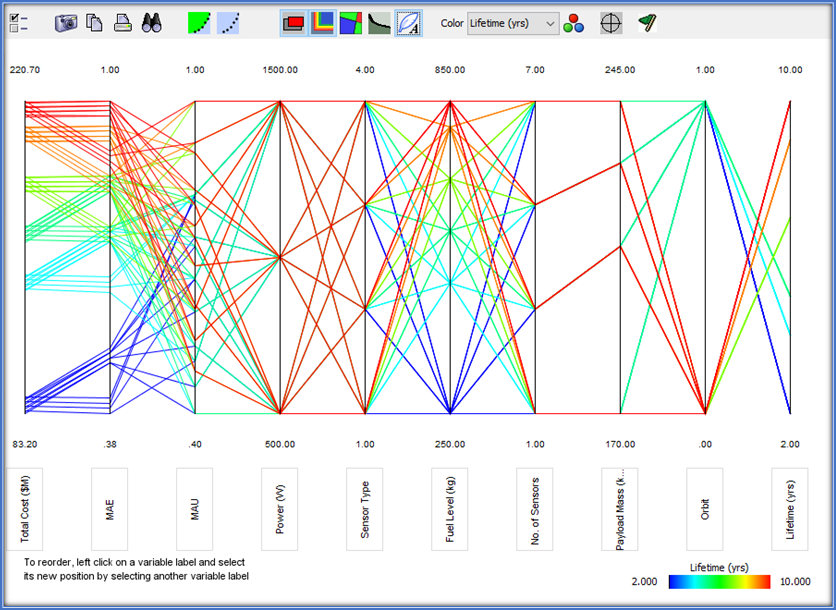Select the Sensor Type variable label
This screenshot has height=610, width=836.
point(365,508)
